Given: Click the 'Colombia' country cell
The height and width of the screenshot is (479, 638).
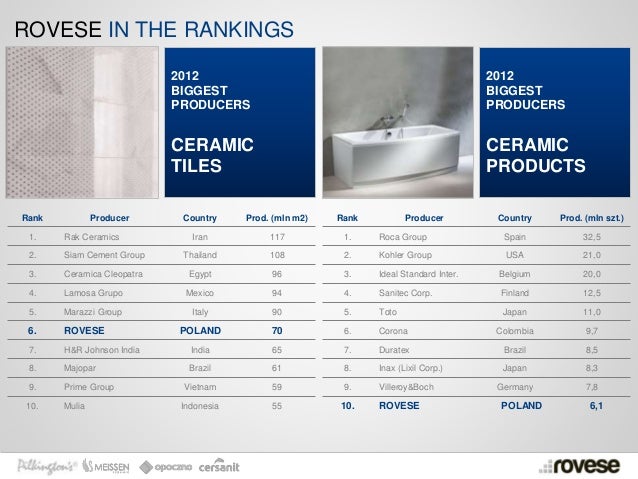Looking at the screenshot, I should coord(515,331).
